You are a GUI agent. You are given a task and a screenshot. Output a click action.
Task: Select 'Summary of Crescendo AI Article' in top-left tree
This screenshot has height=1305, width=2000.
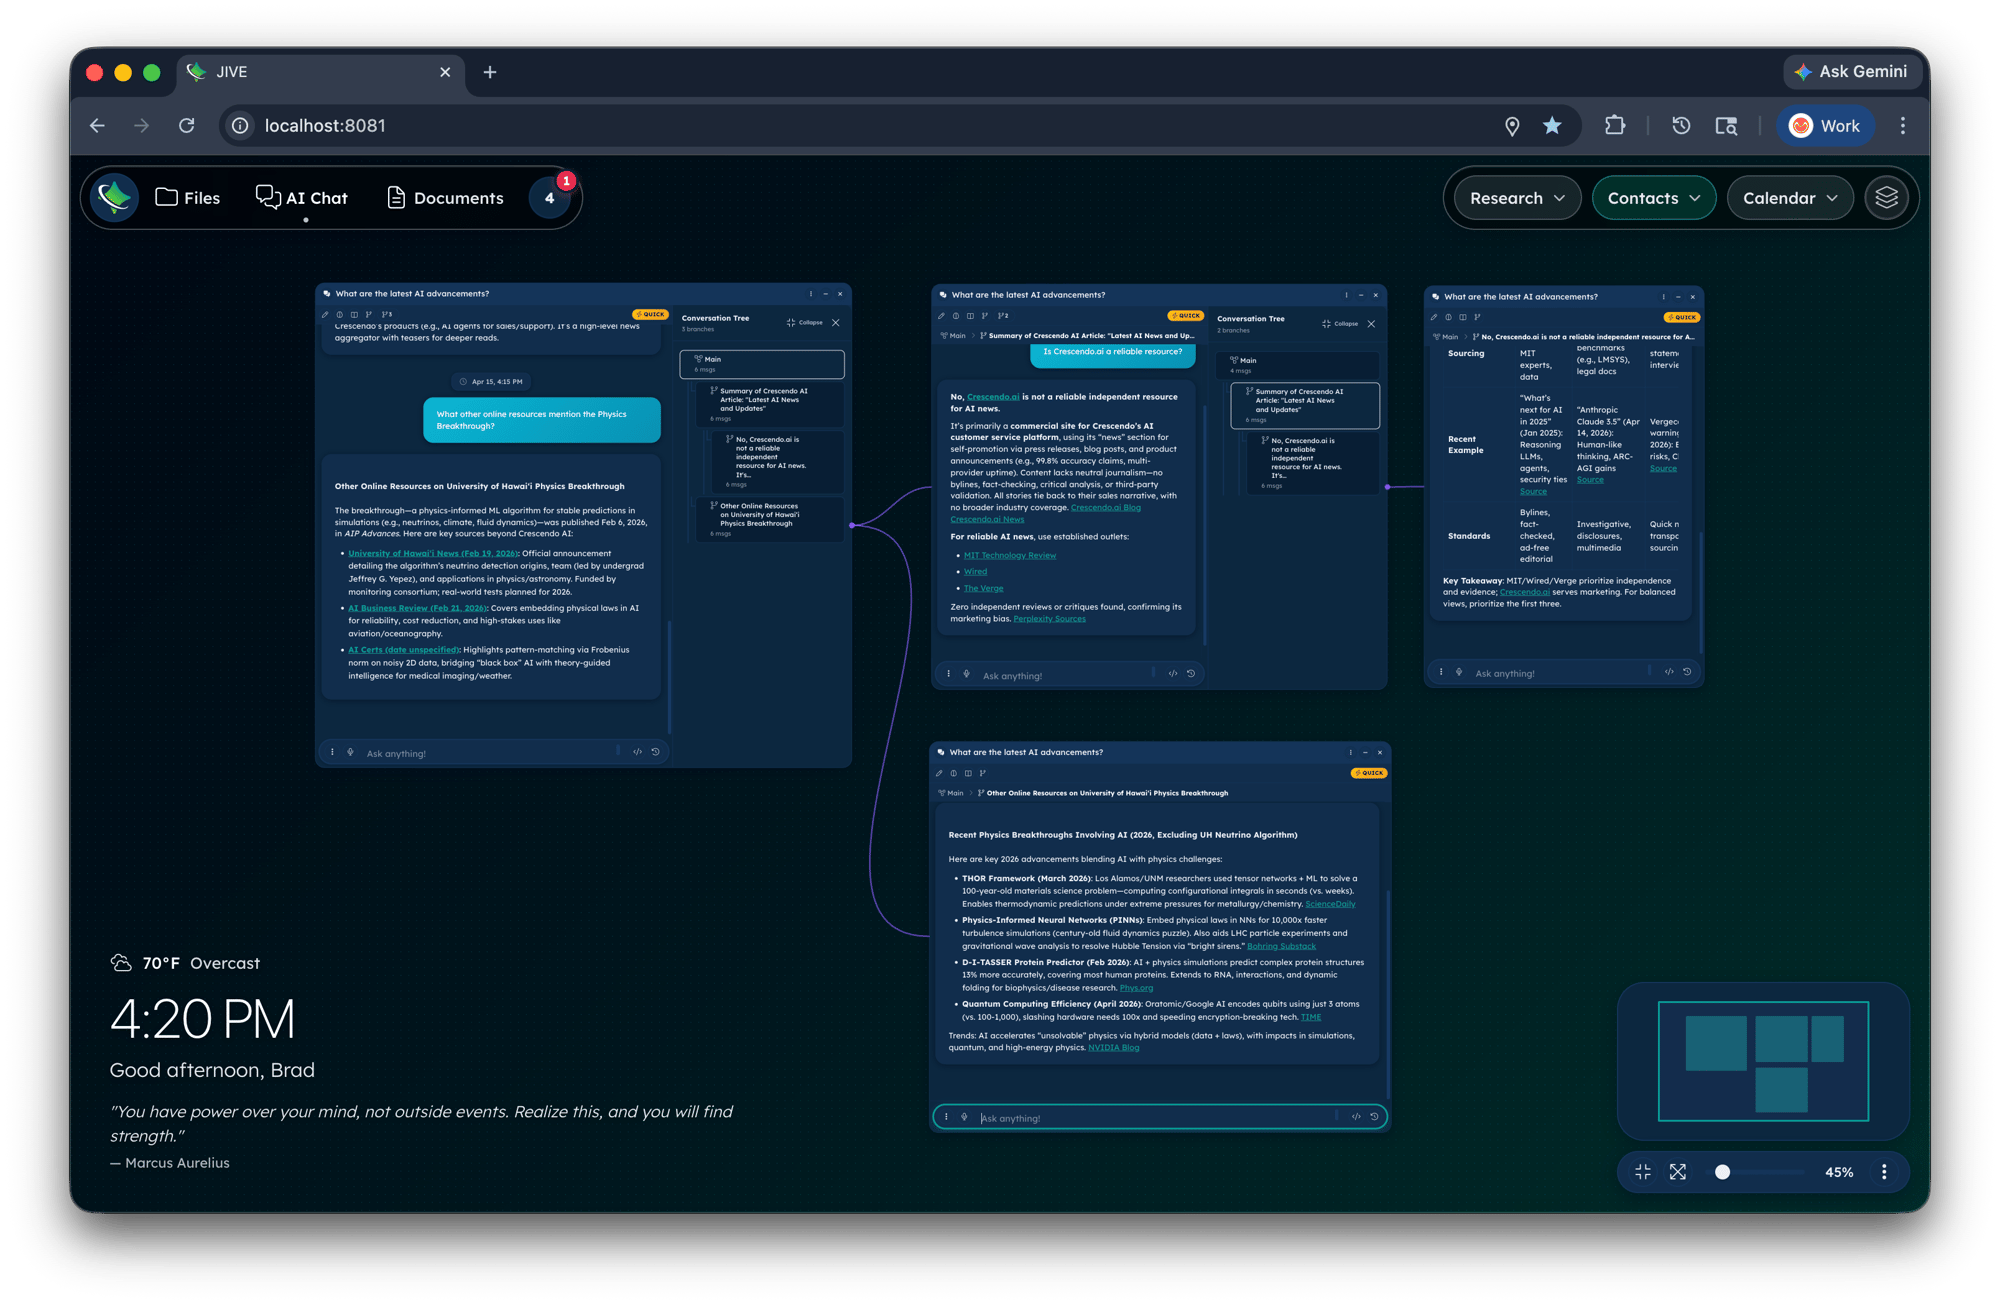click(x=770, y=404)
